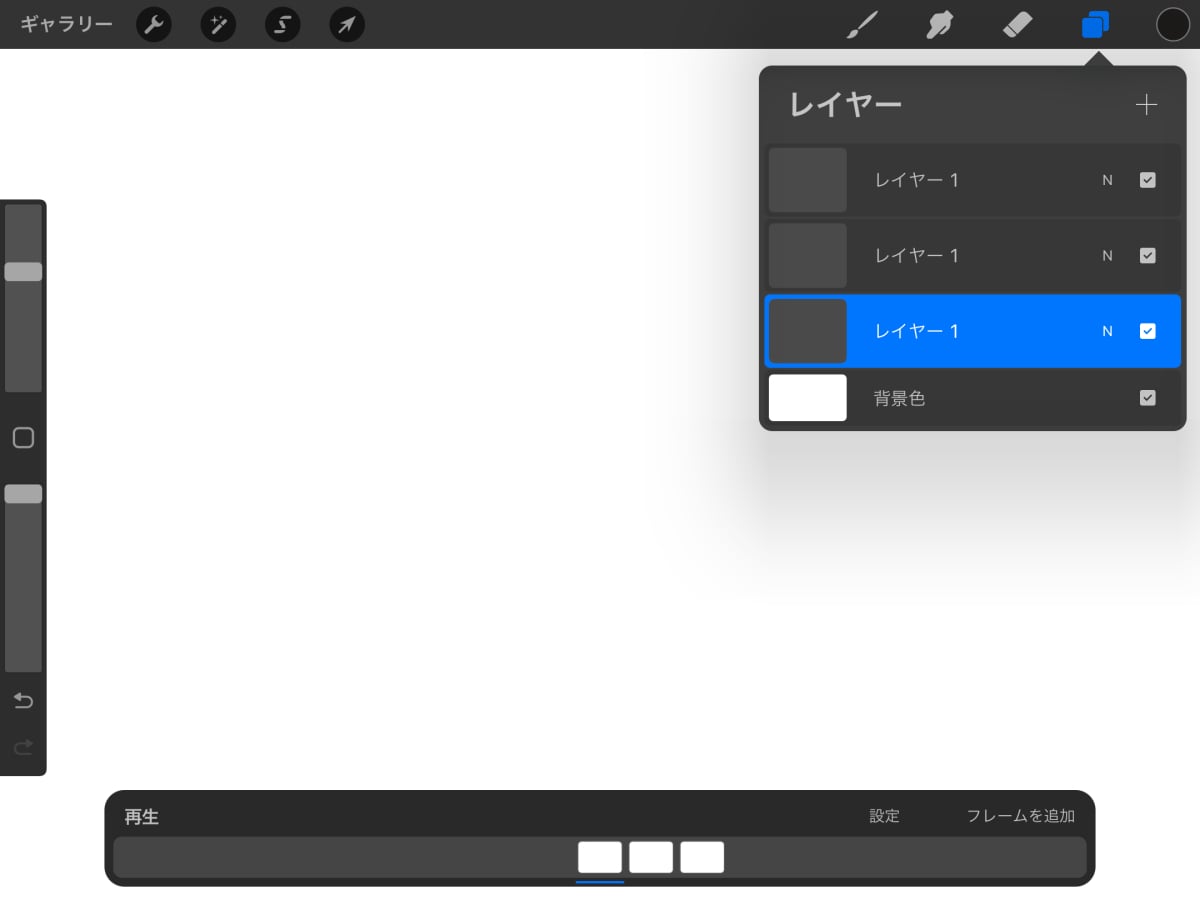Click the brush size slider handle
Viewport: 1200px width, 900px height.
23,271
